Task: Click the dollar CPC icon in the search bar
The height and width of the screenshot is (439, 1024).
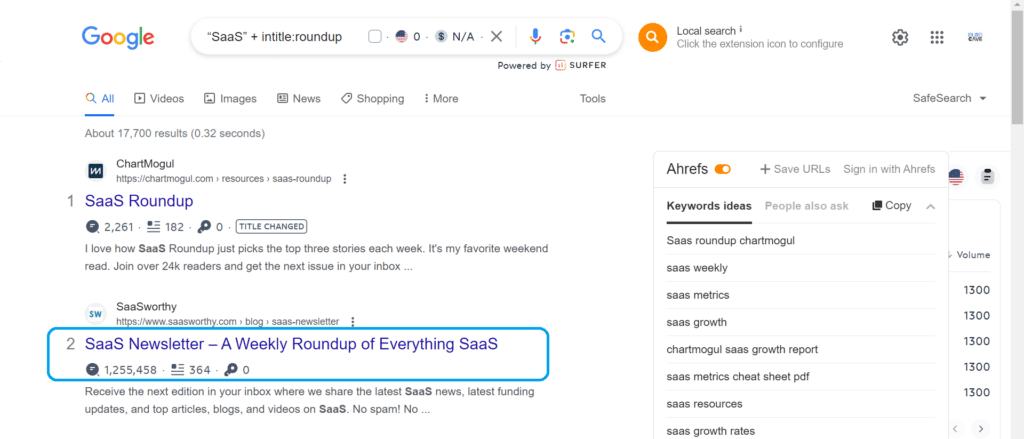Action: (441, 37)
